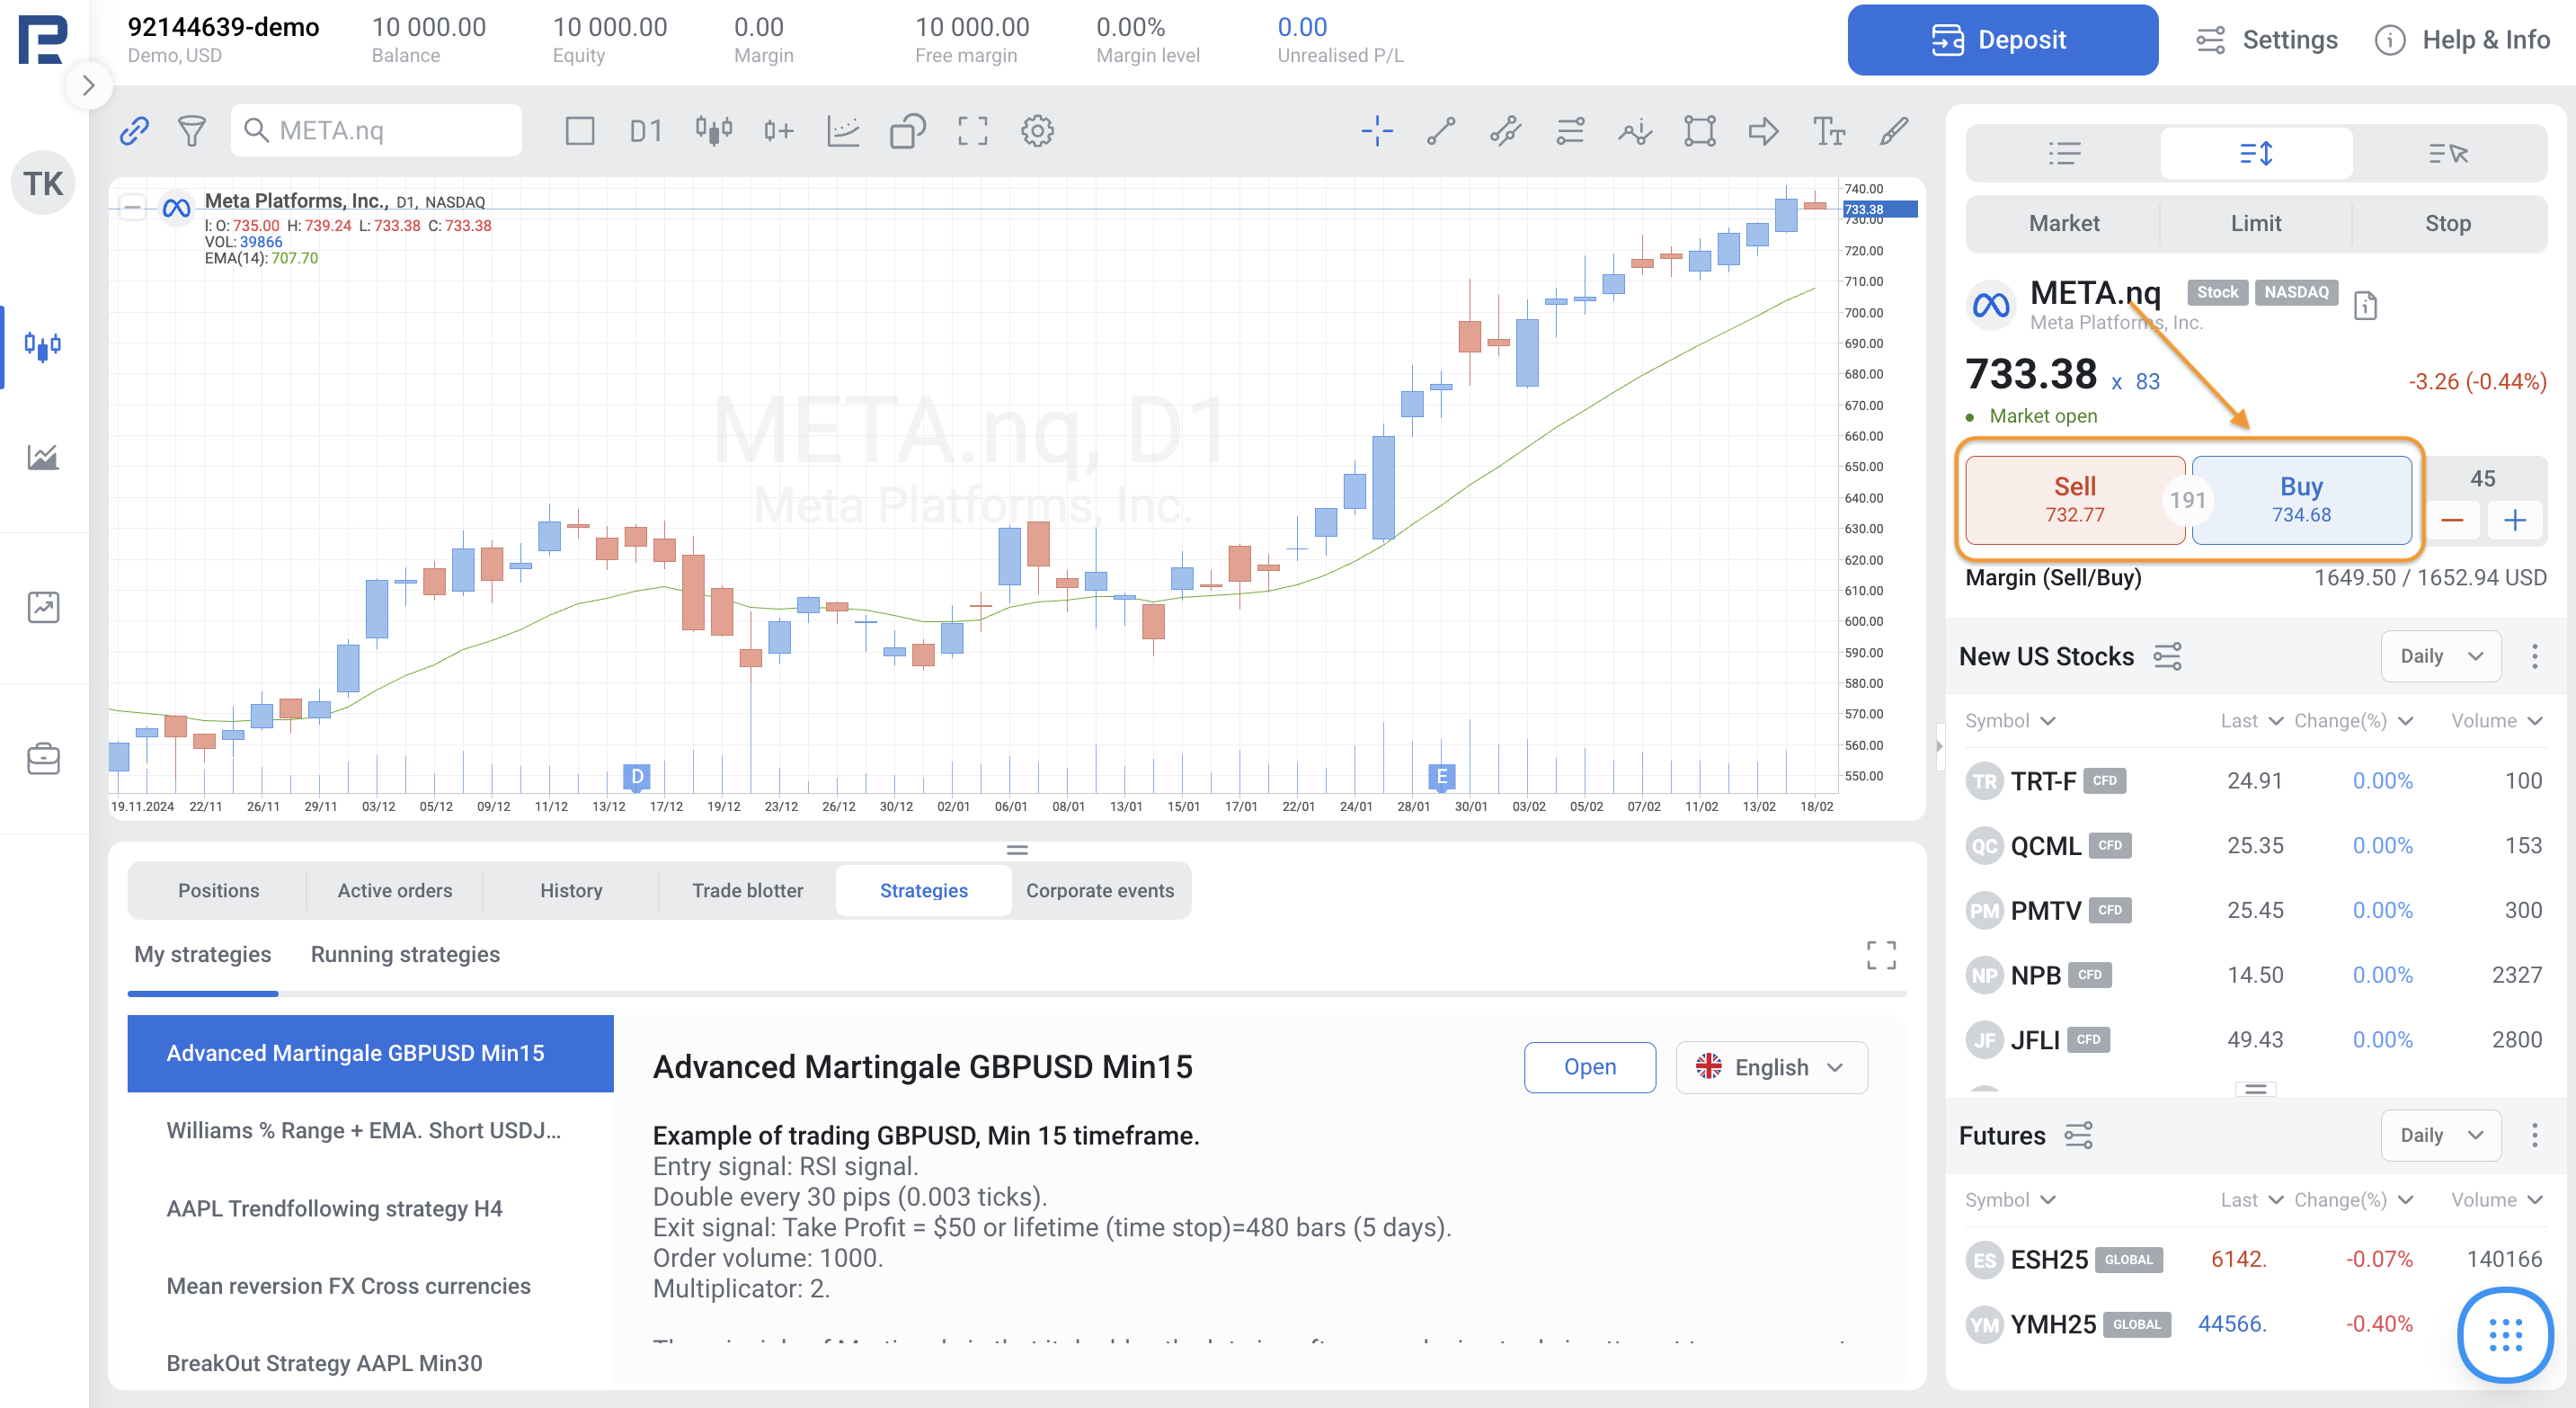Select the Limit order type
2576x1408 pixels.
click(x=2255, y=223)
